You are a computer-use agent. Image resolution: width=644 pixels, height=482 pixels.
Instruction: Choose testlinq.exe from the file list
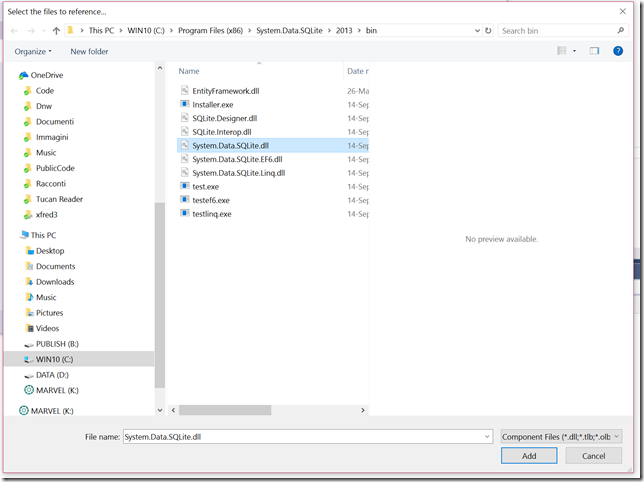(x=211, y=214)
